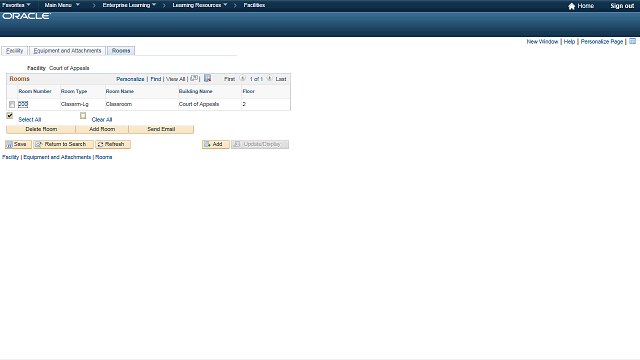Click the Oracle logo
This screenshot has width=640, height=360.
(x=27, y=16)
